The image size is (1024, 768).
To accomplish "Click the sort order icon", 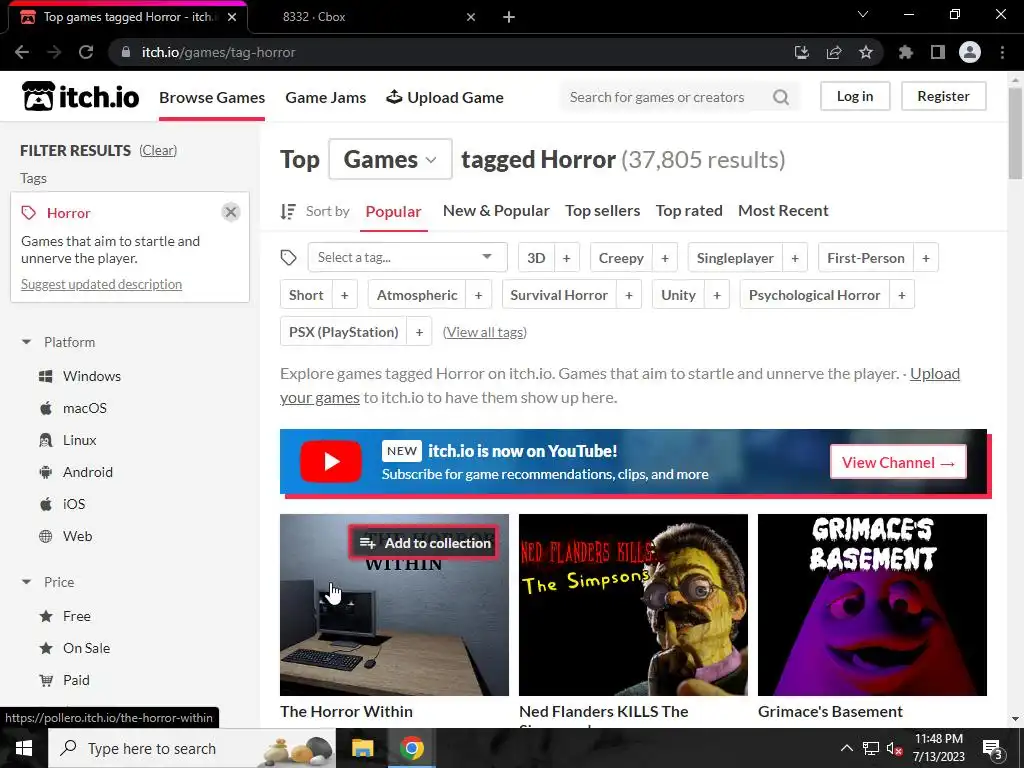I will (x=288, y=212).
